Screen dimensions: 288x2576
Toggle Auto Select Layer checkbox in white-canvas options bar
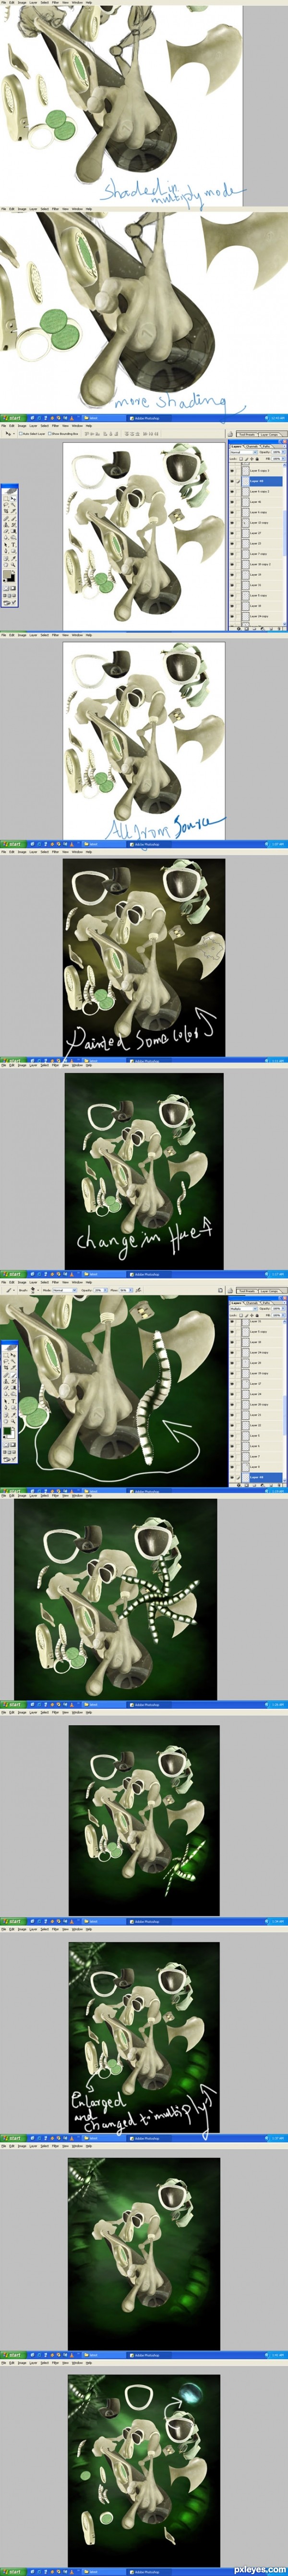coord(22,434)
